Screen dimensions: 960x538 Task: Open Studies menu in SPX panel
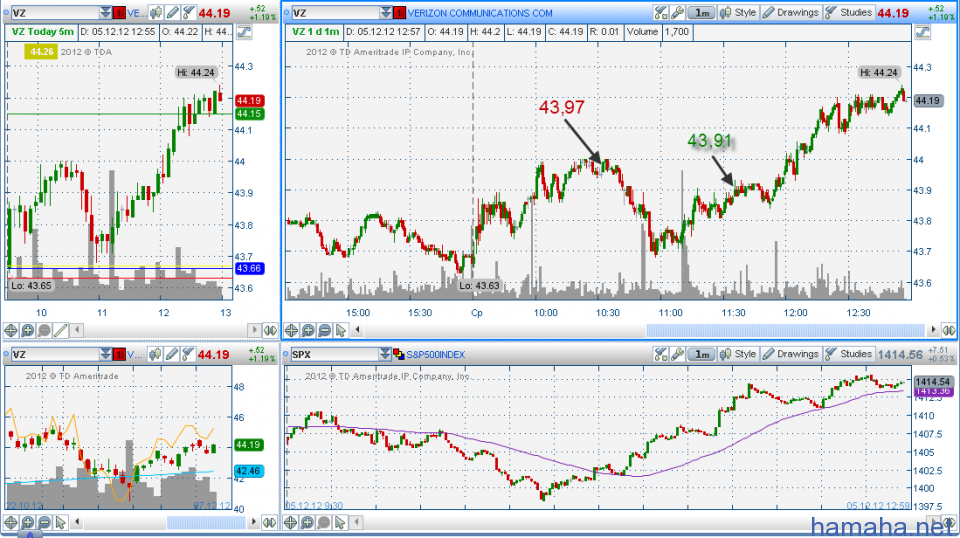pyautogui.click(x=848, y=354)
